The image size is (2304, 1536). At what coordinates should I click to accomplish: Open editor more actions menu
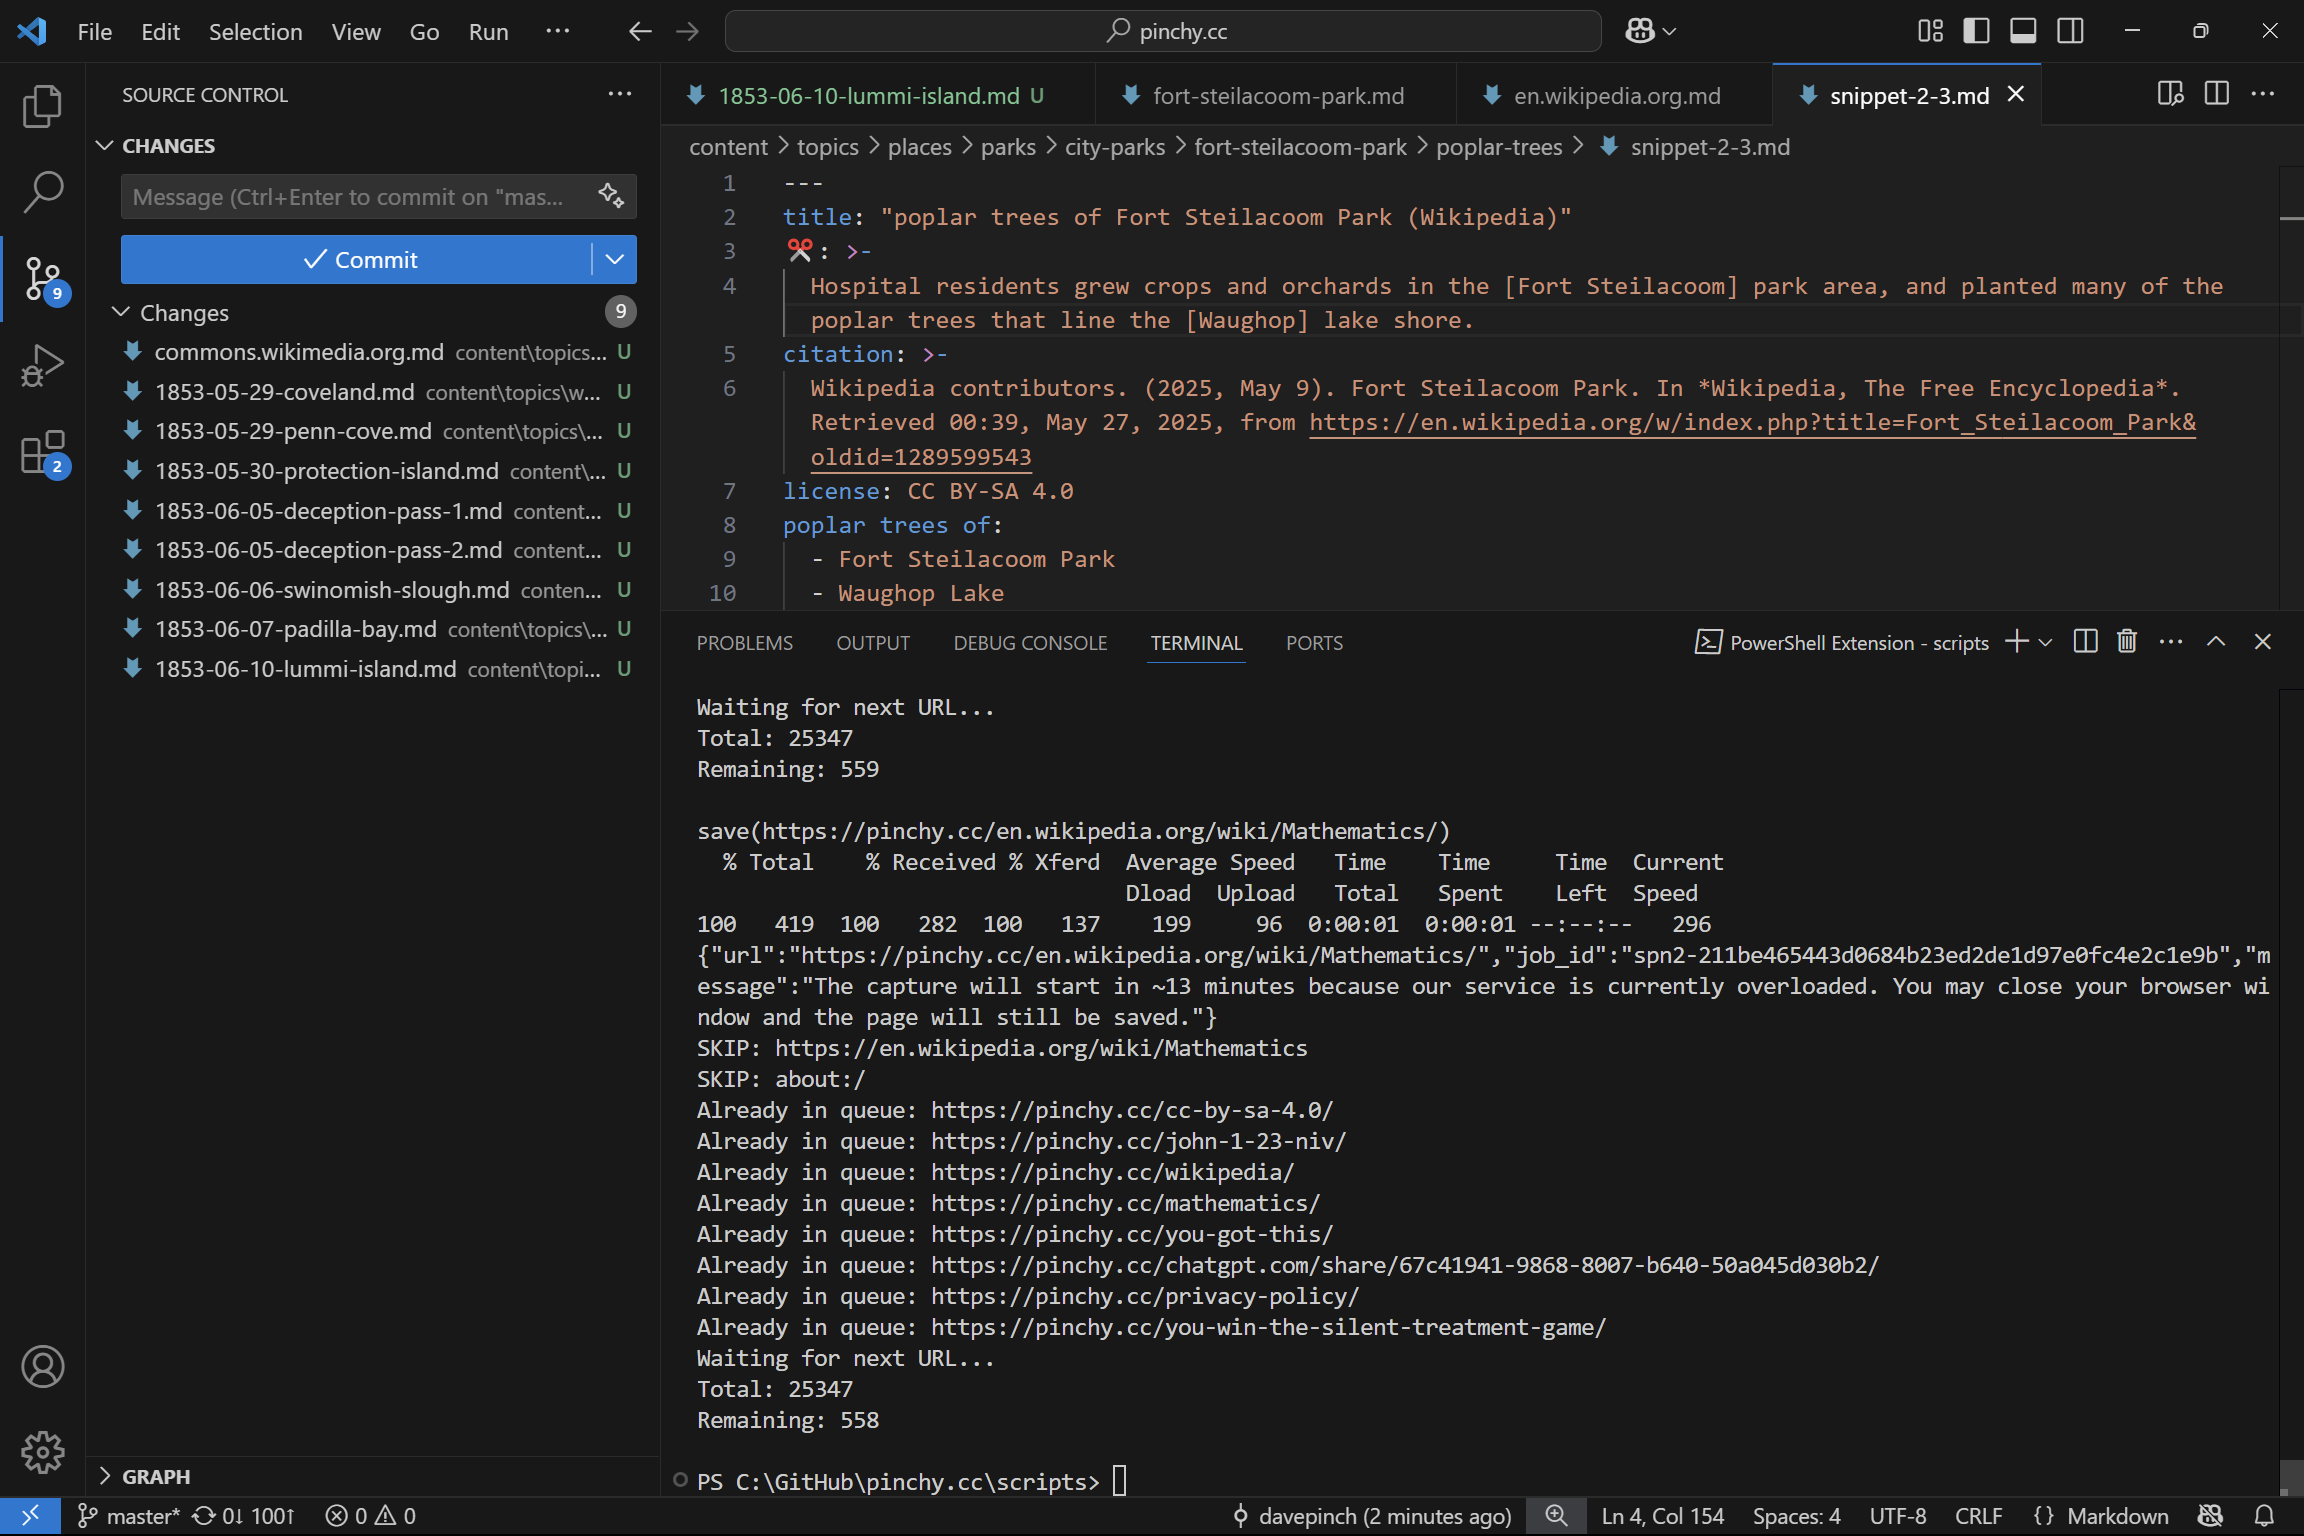2263,94
